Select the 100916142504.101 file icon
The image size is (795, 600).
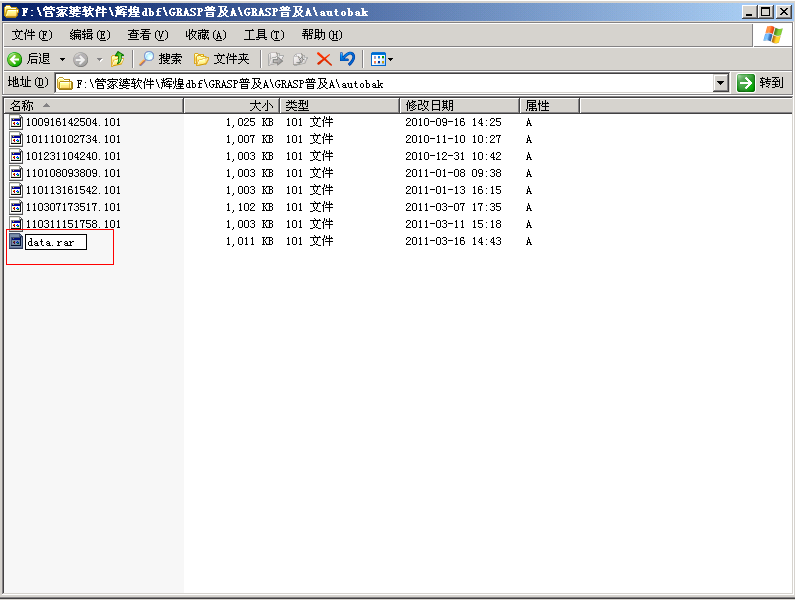point(16,122)
